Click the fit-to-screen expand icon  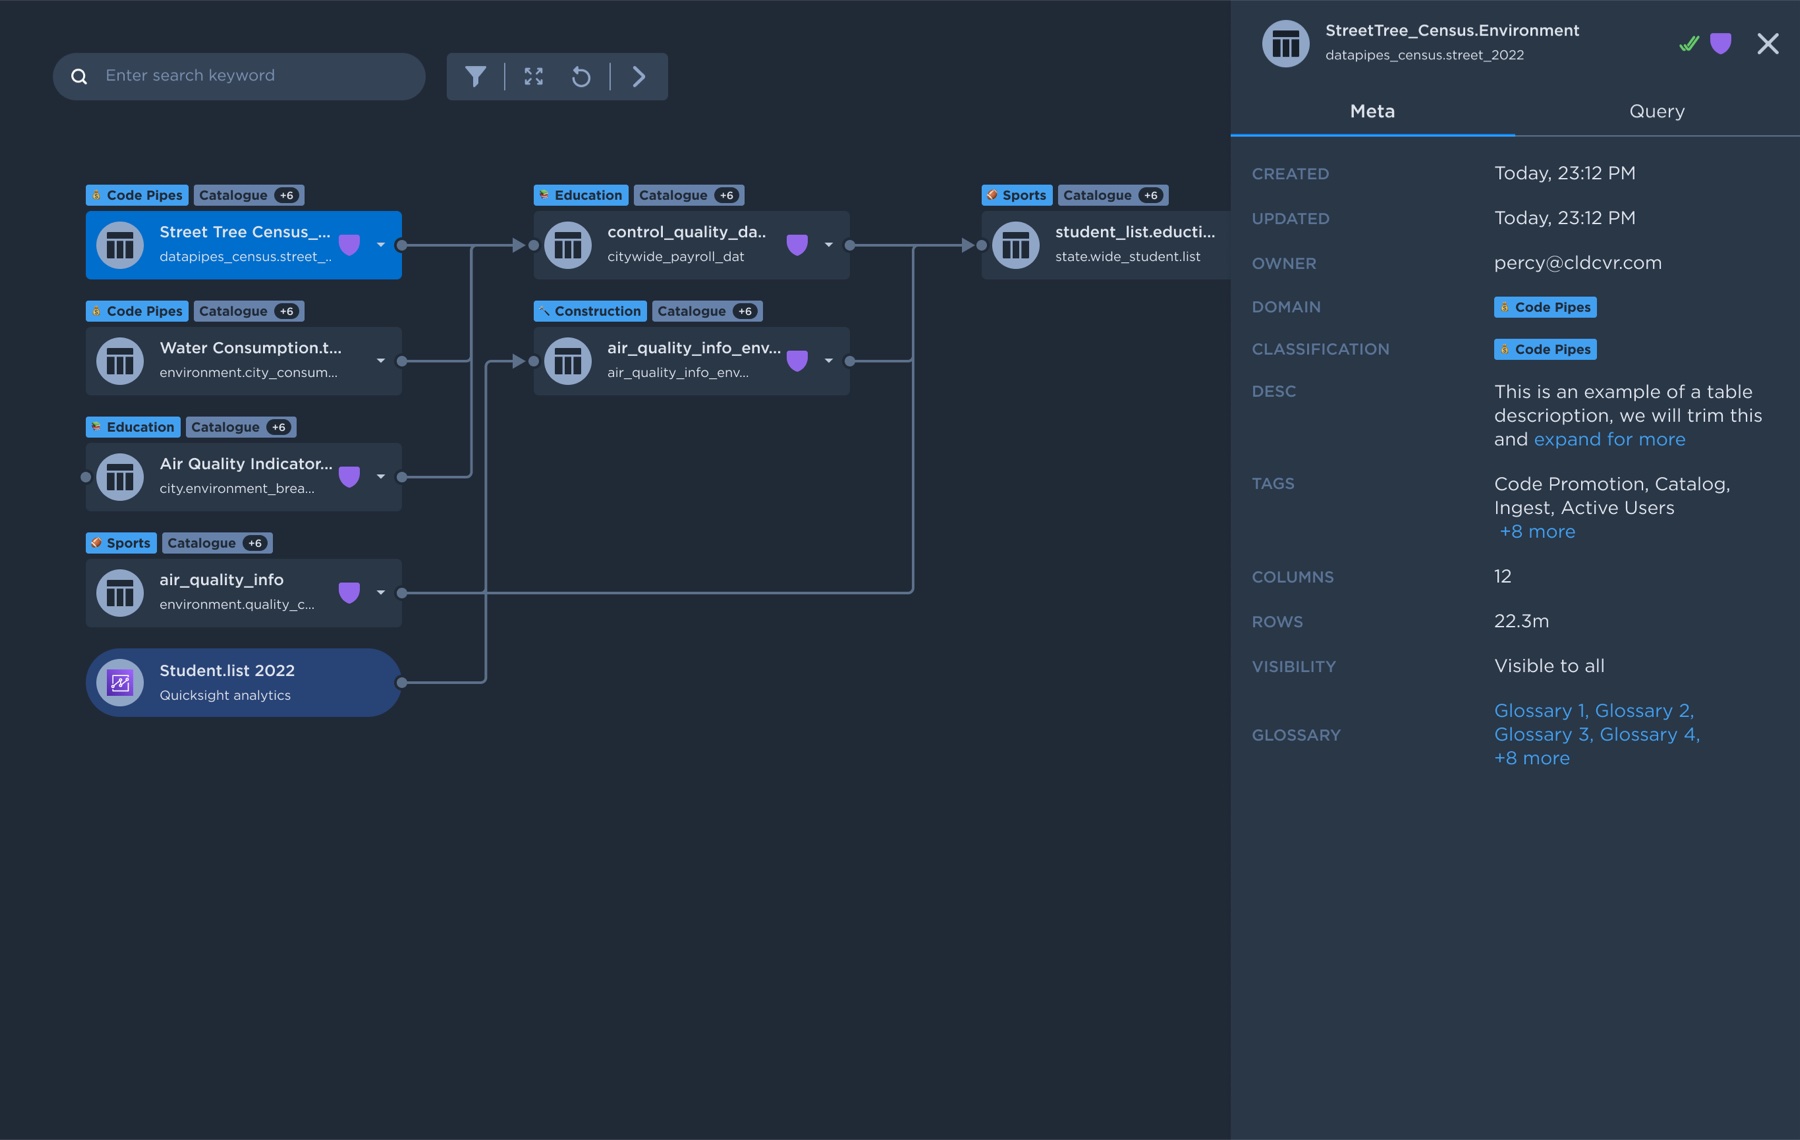point(534,76)
